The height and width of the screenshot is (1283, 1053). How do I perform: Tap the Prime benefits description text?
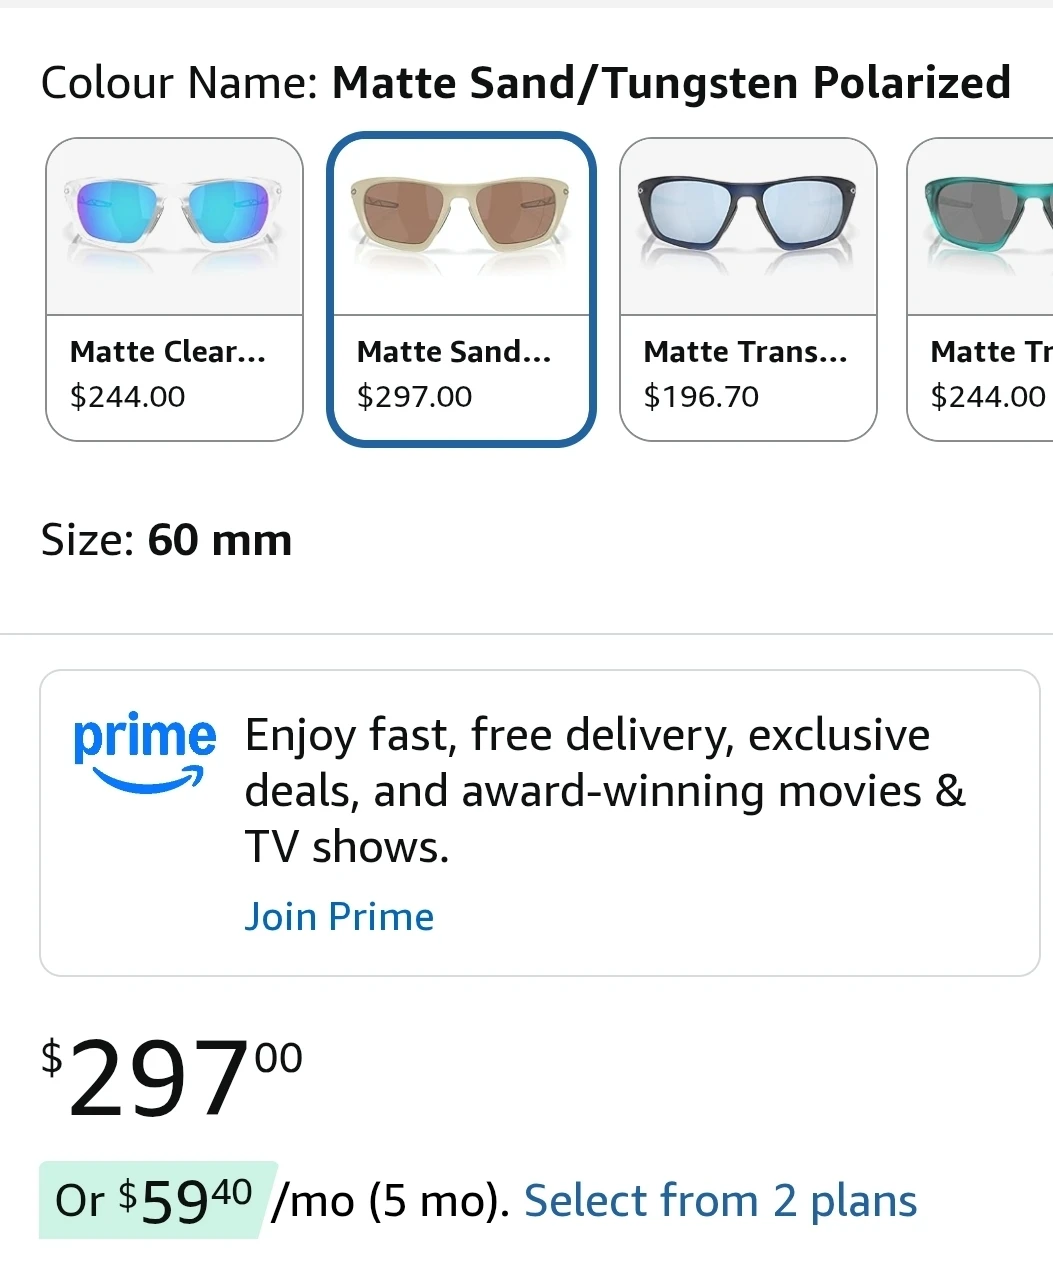[605, 791]
